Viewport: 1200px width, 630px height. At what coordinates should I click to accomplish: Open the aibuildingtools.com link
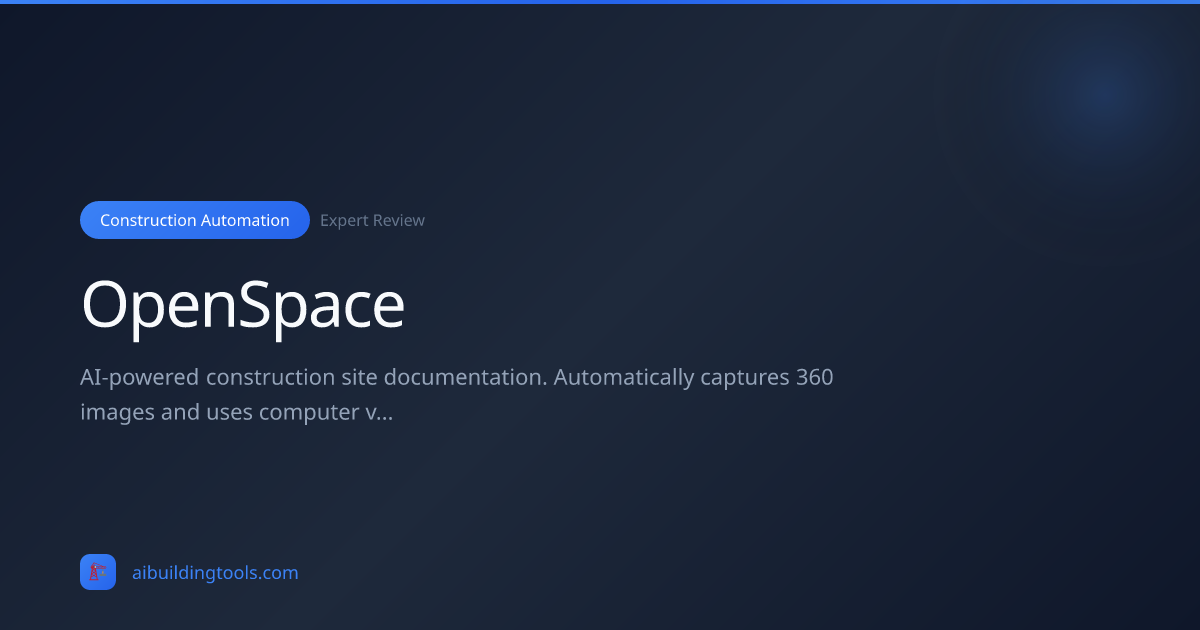point(215,573)
